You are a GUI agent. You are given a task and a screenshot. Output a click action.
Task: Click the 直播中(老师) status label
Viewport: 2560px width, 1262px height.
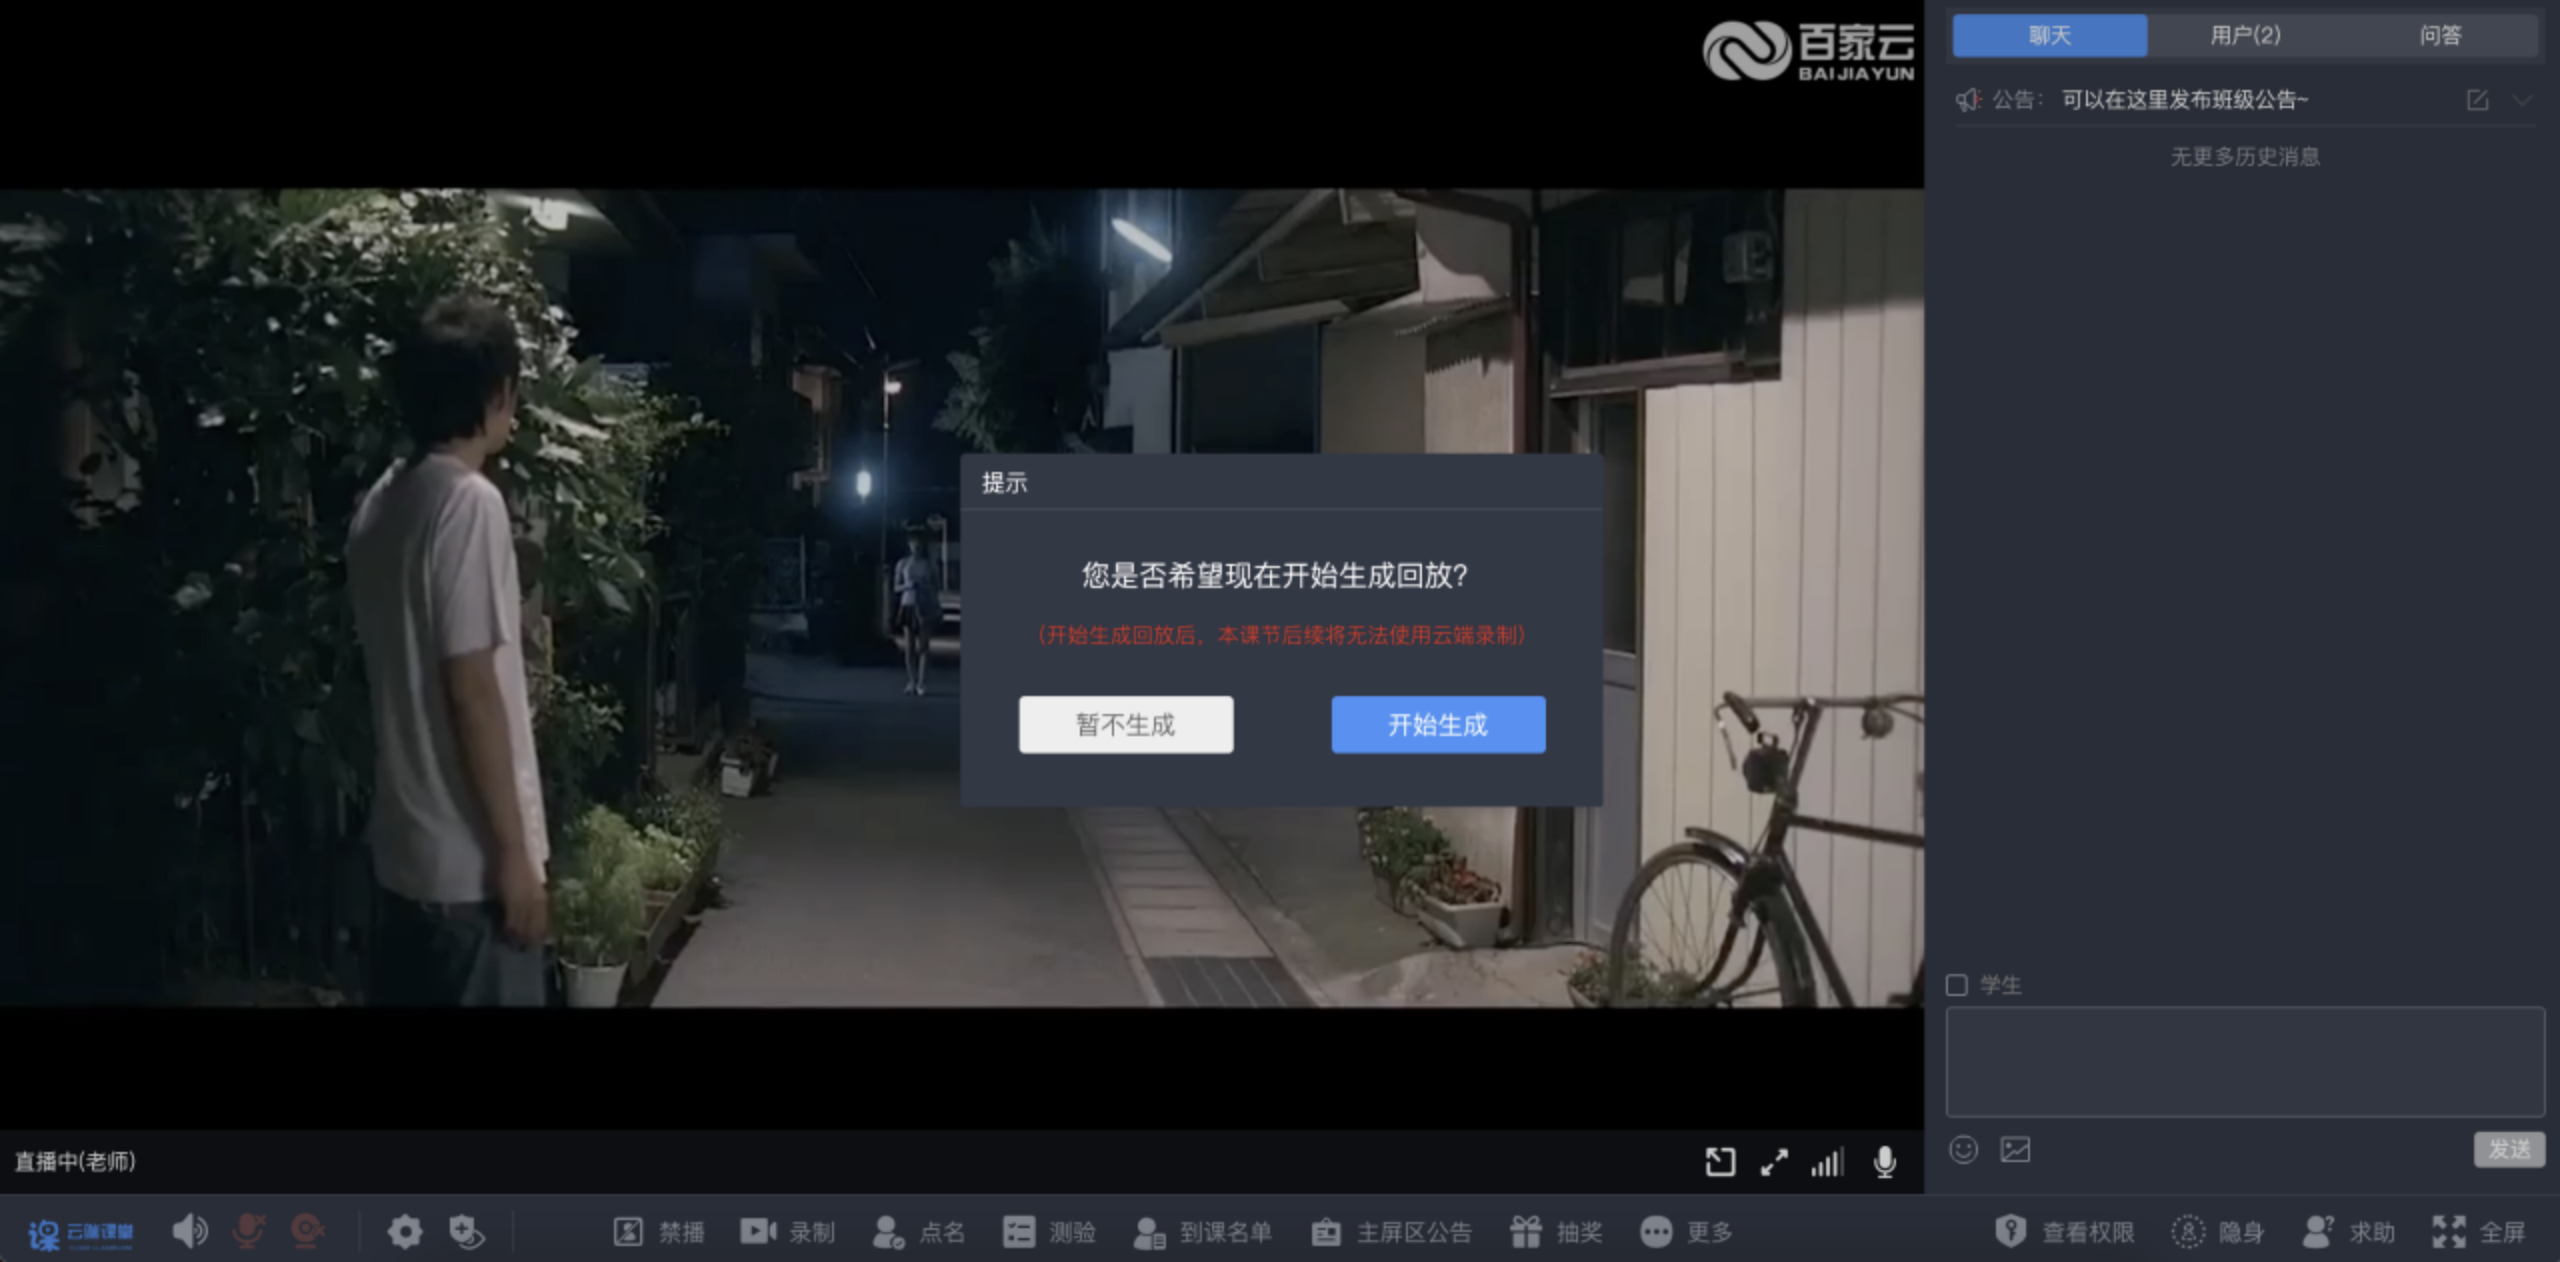coord(75,1161)
